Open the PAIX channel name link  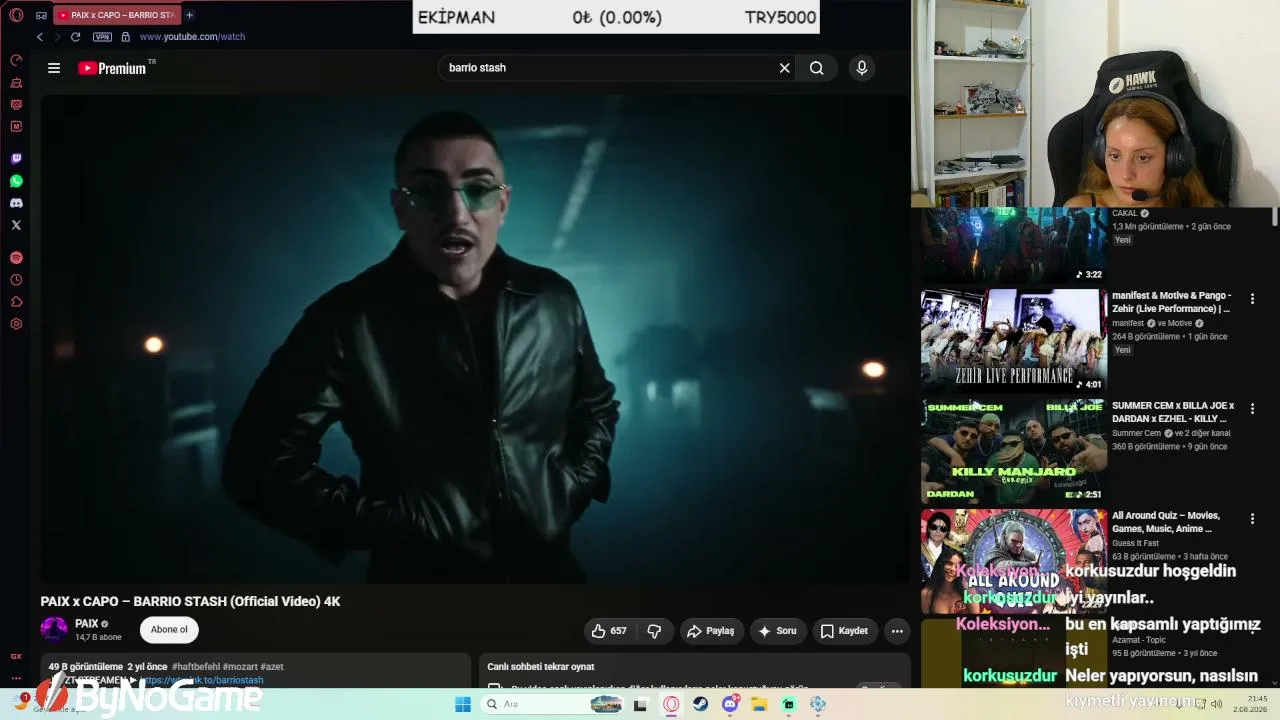[x=87, y=624]
